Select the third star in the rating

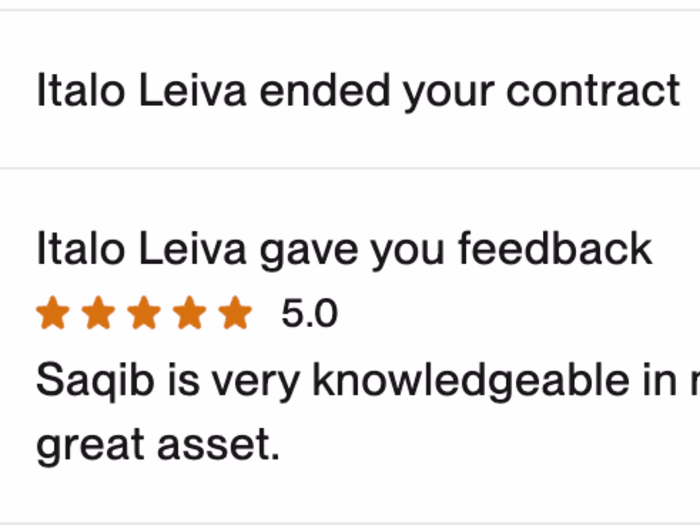pyautogui.click(x=144, y=314)
